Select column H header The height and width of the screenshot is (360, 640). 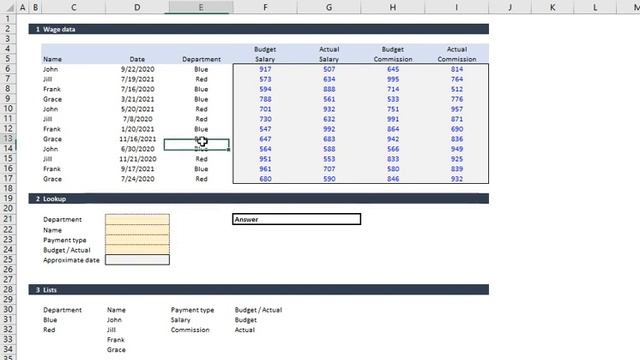pos(393,7)
